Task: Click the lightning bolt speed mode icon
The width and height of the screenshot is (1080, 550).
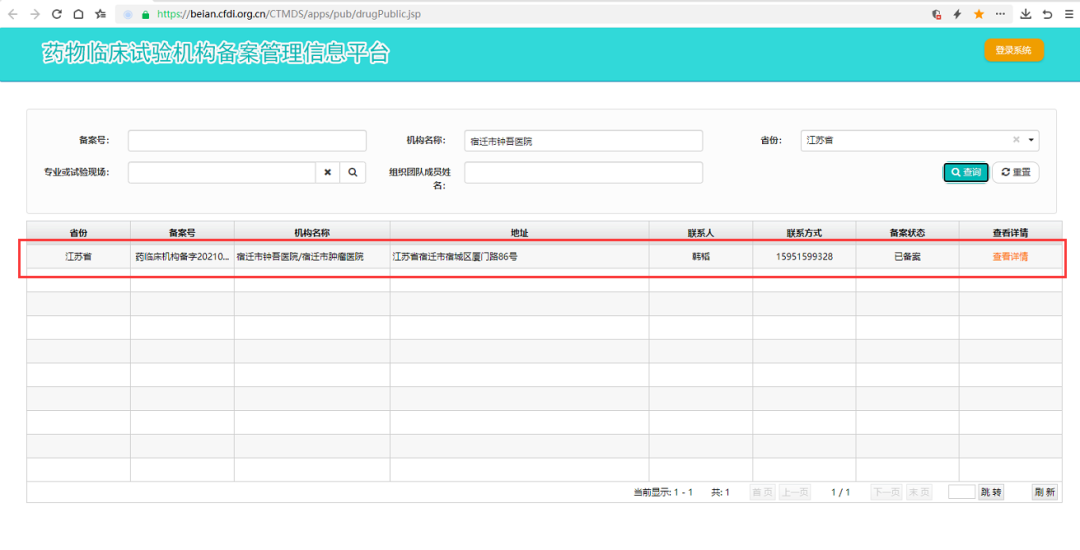Action: (957, 14)
